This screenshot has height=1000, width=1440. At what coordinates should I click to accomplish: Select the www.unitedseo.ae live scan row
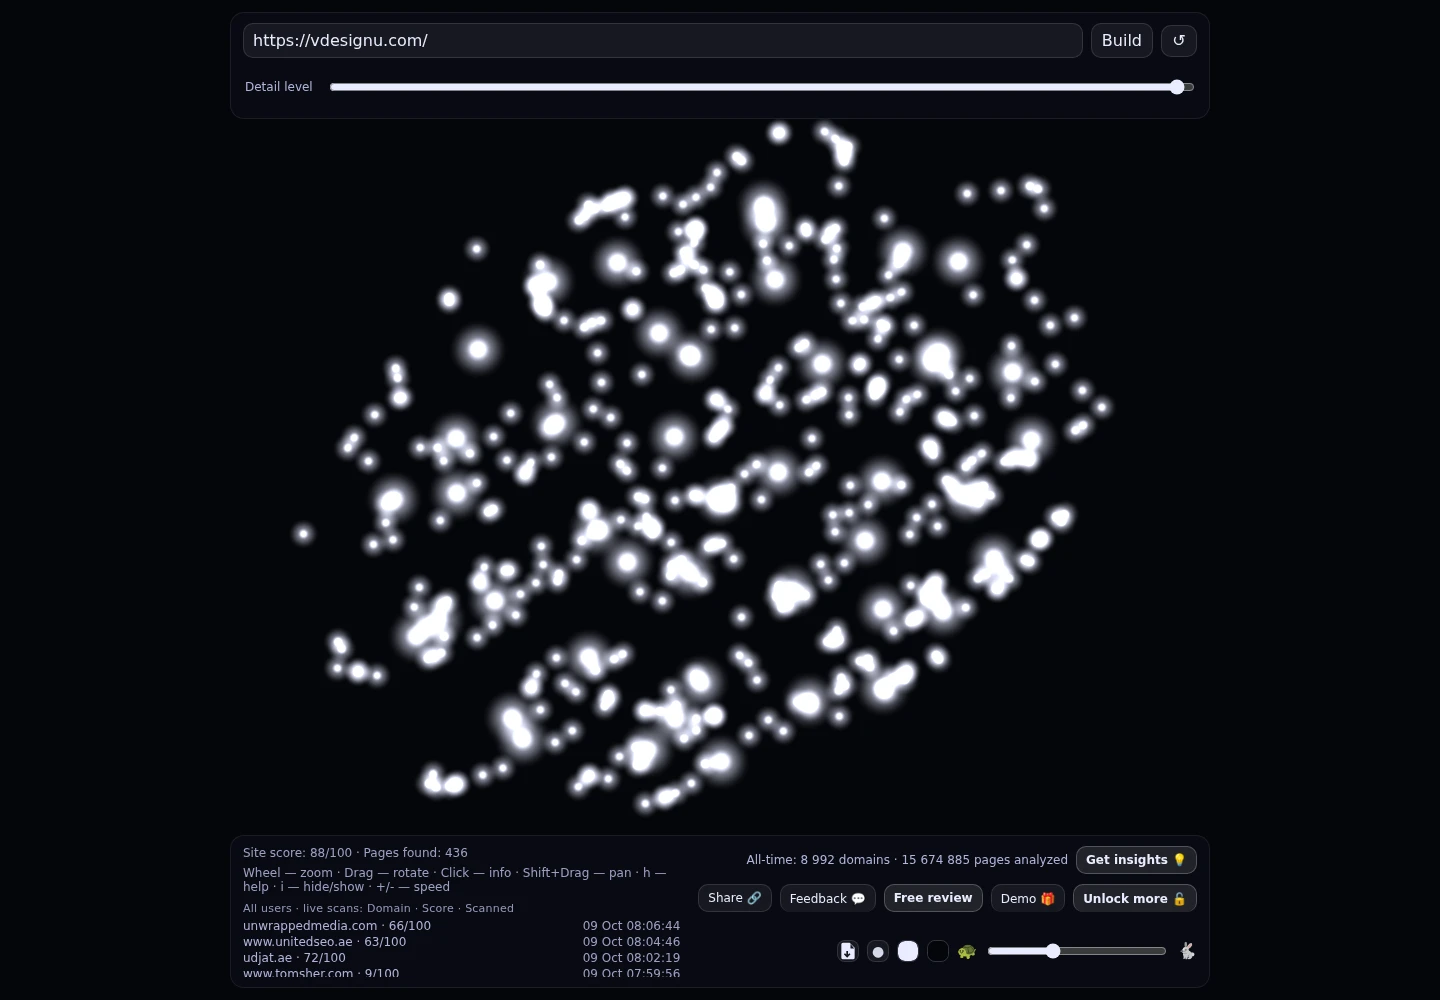[x=461, y=942]
